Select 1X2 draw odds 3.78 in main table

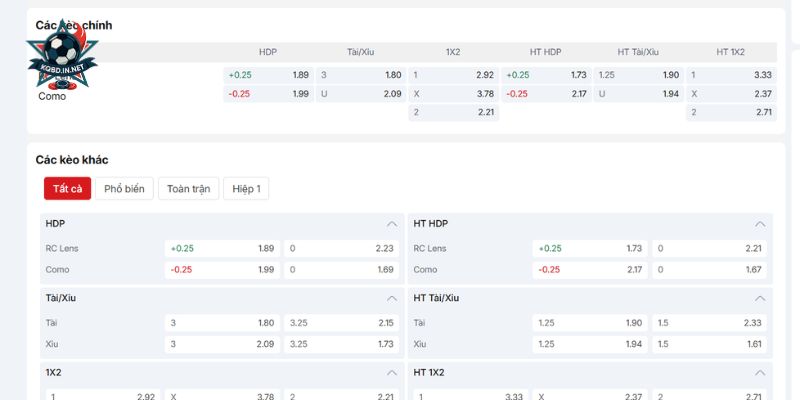454,94
